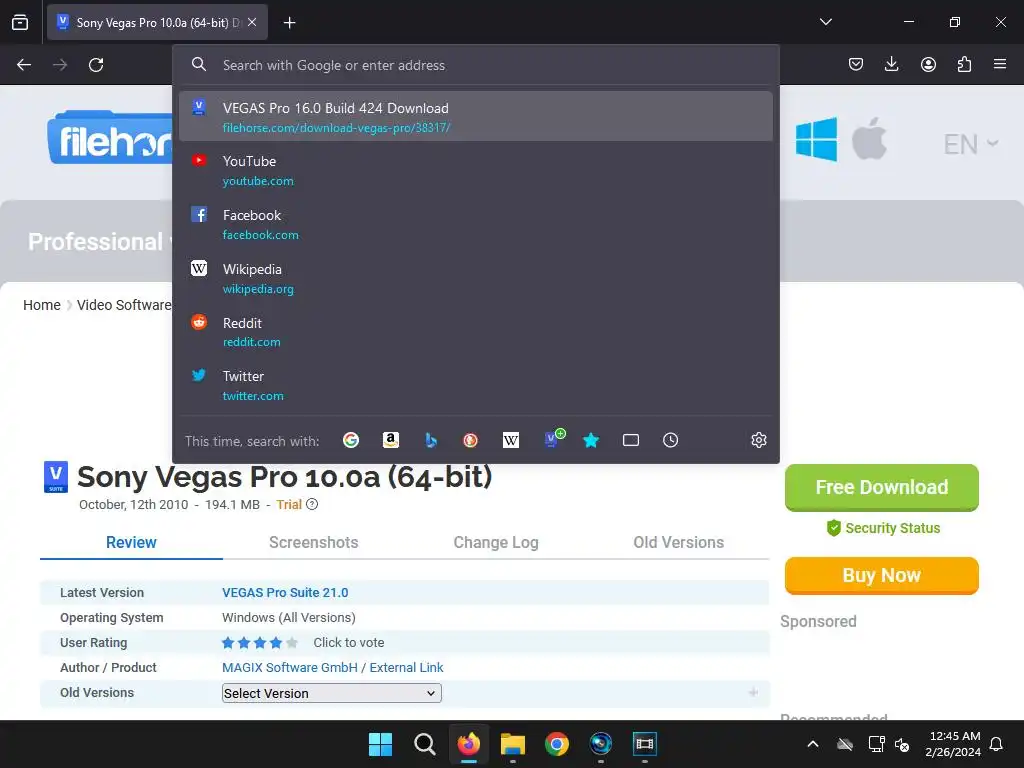
Task: Add the FileHorse search engine
Action: coord(554,439)
